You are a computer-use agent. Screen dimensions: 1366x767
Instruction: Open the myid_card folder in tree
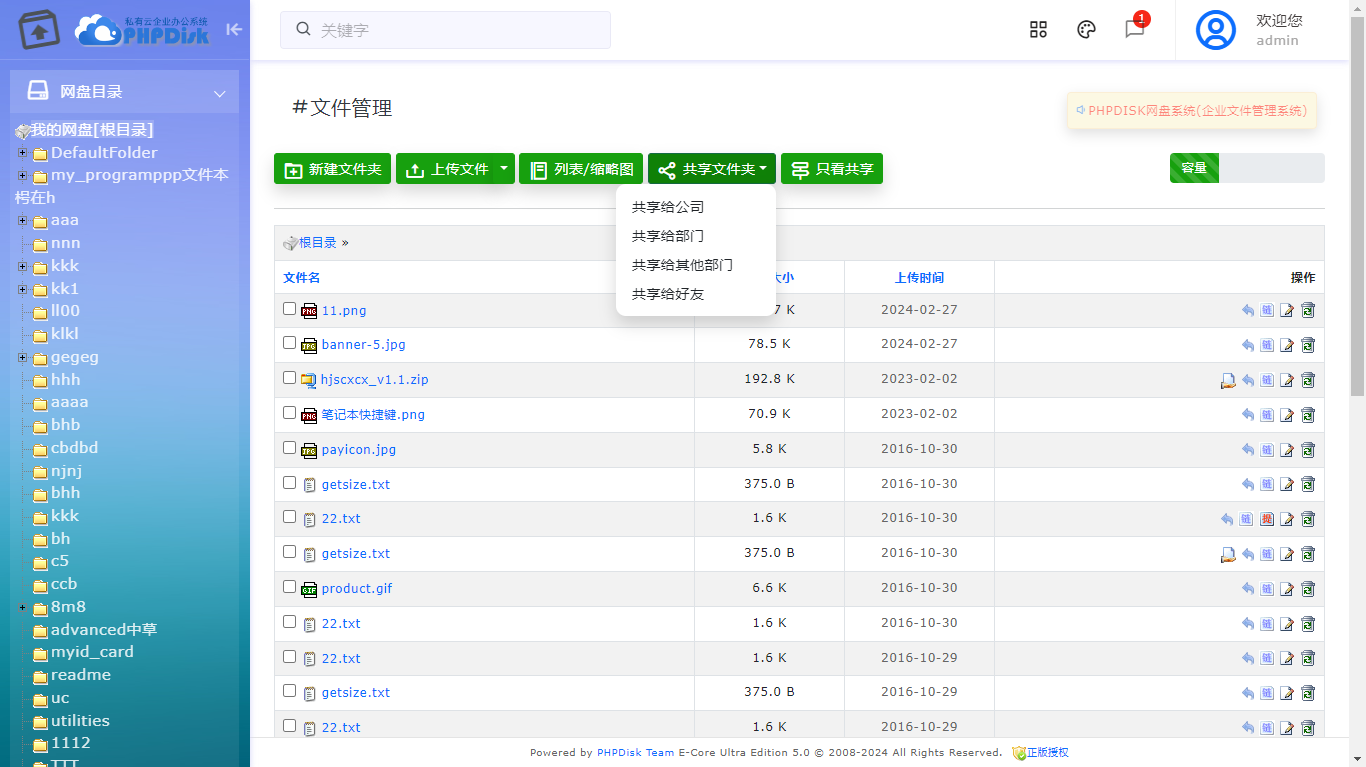[92, 652]
